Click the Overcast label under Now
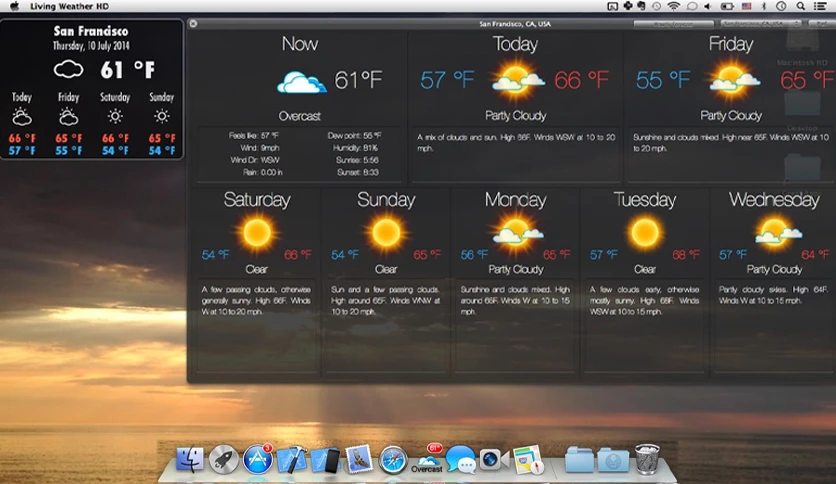 point(300,116)
